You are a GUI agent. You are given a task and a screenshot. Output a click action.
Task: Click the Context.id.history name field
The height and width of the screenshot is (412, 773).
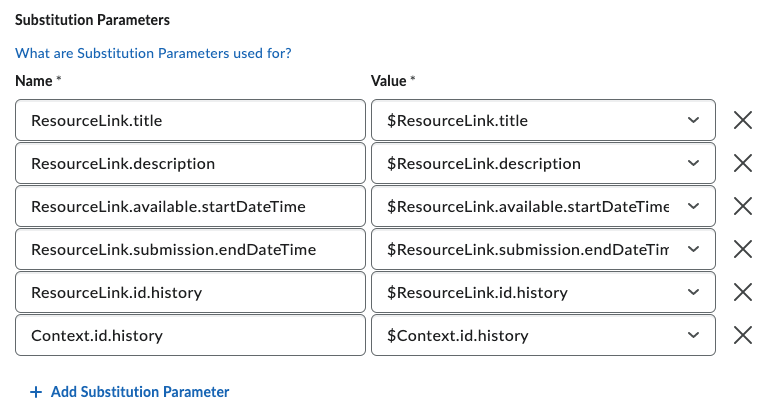click(190, 335)
